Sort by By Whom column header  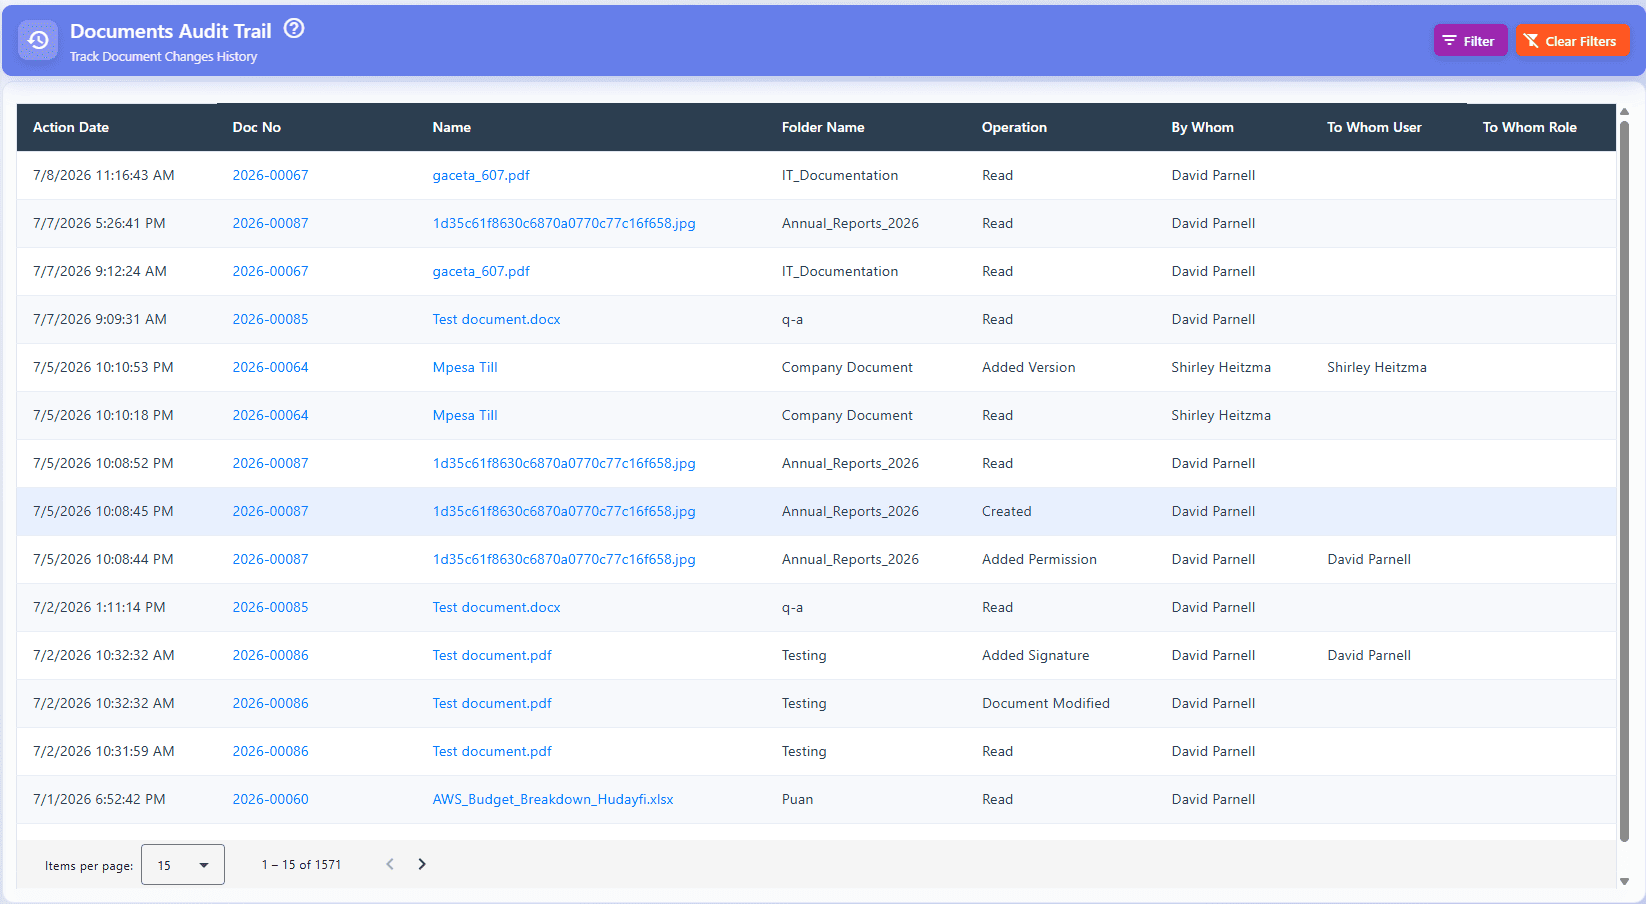coord(1203,127)
